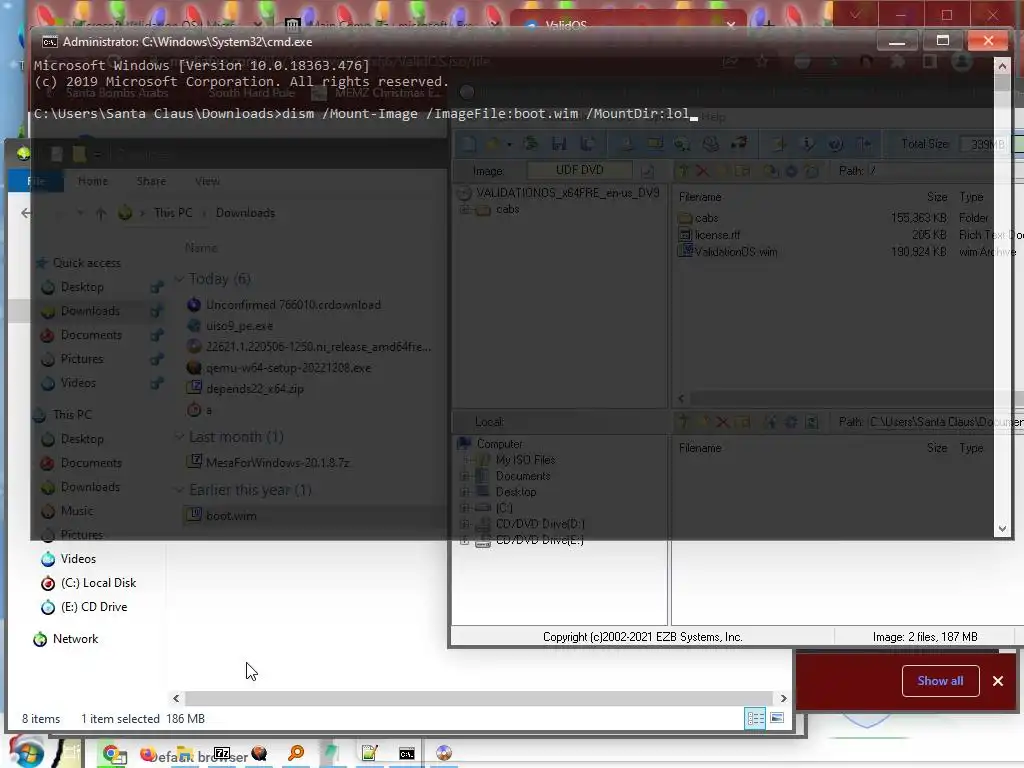
Task: Select license.rtf in UltraISO file list
Action: tap(717, 234)
